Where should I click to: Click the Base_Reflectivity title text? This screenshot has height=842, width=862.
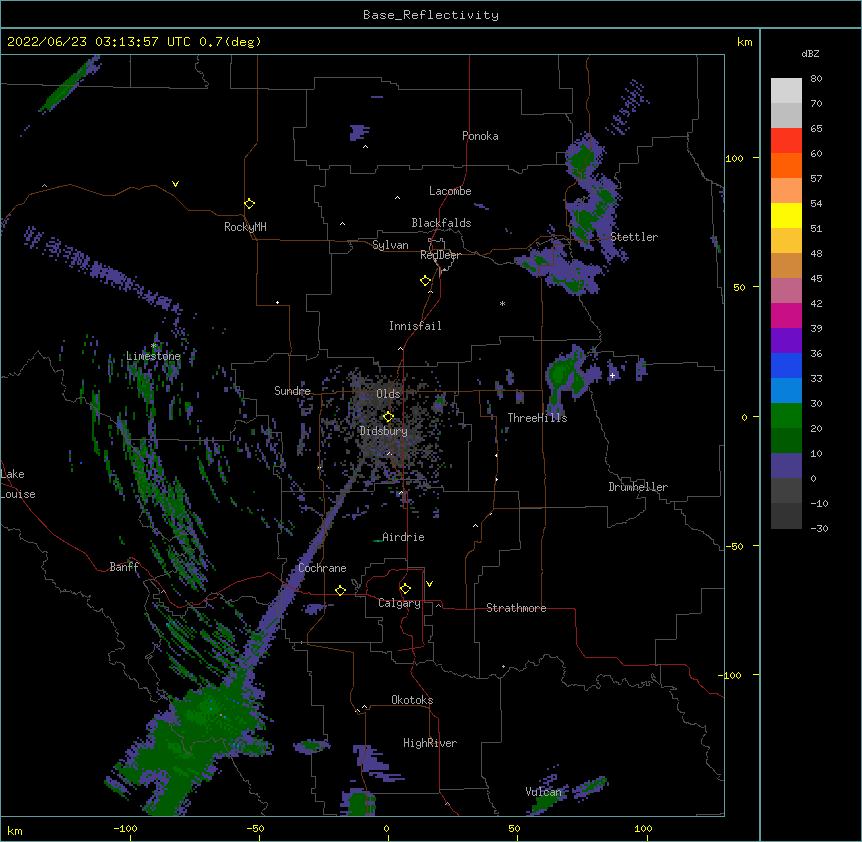[431, 15]
